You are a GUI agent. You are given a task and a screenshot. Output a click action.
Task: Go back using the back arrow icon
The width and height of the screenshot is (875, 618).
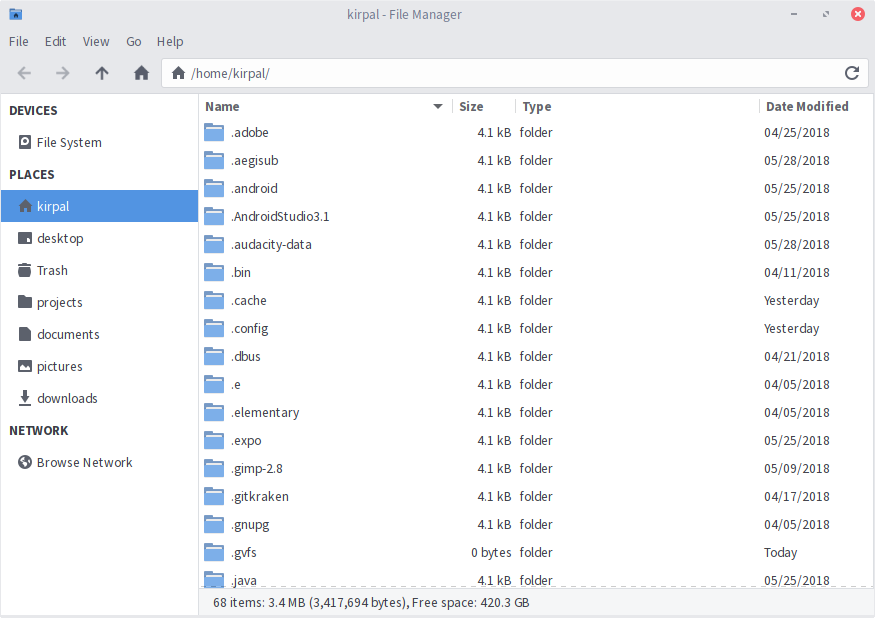point(23,73)
